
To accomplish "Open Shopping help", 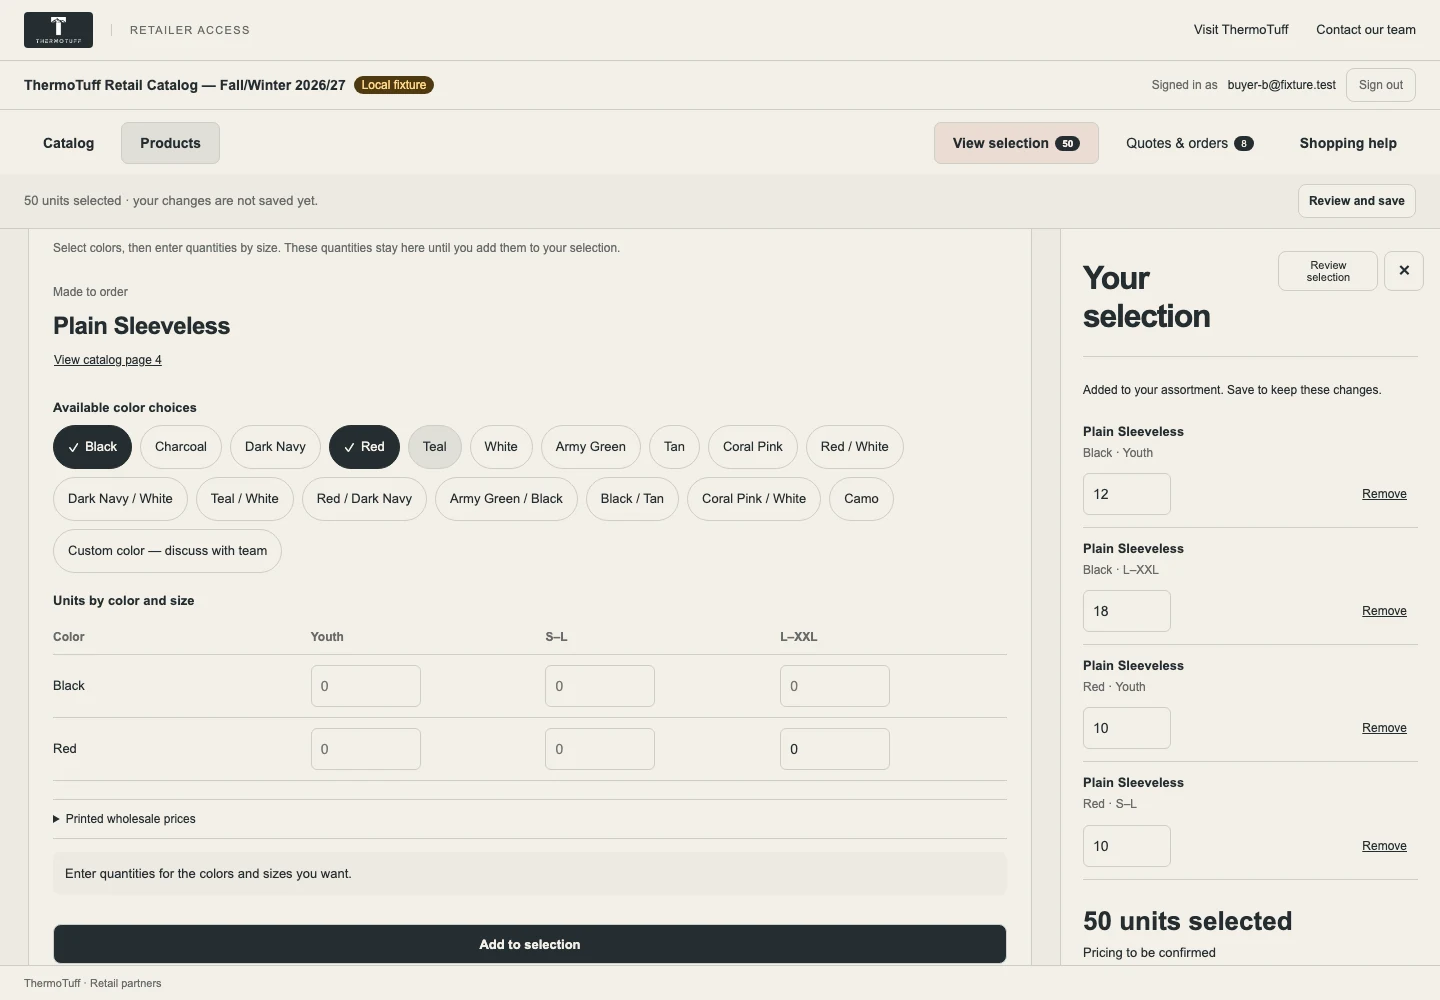I will point(1348,143).
